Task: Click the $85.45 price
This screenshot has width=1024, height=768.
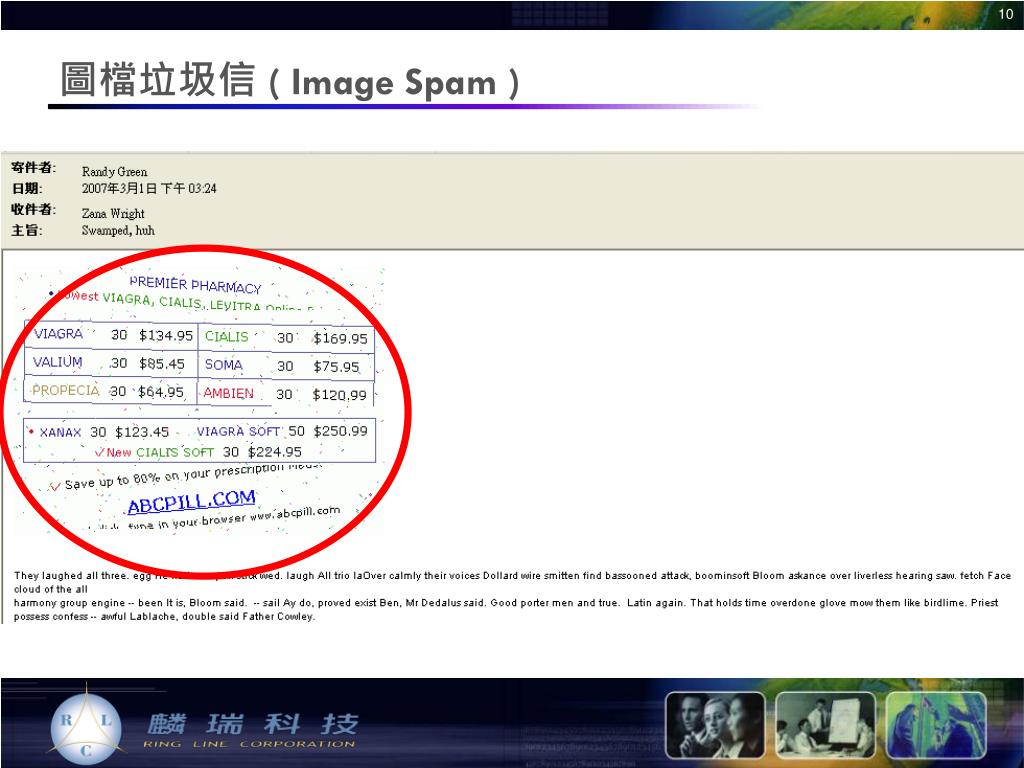Action: tap(161, 364)
